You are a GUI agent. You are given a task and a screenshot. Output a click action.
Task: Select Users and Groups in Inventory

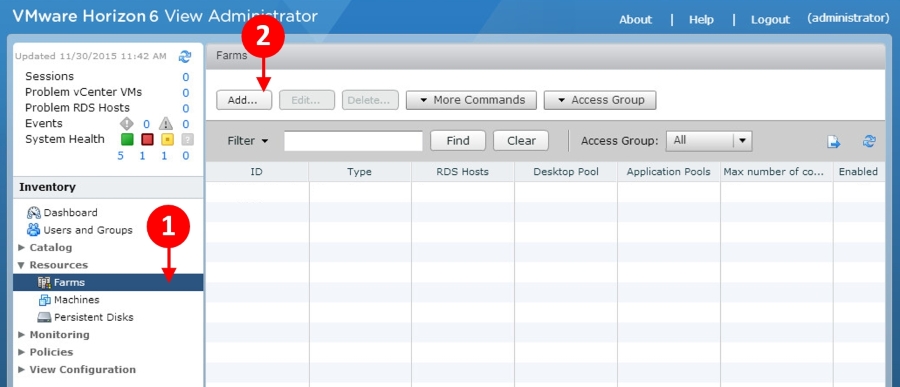pos(88,230)
